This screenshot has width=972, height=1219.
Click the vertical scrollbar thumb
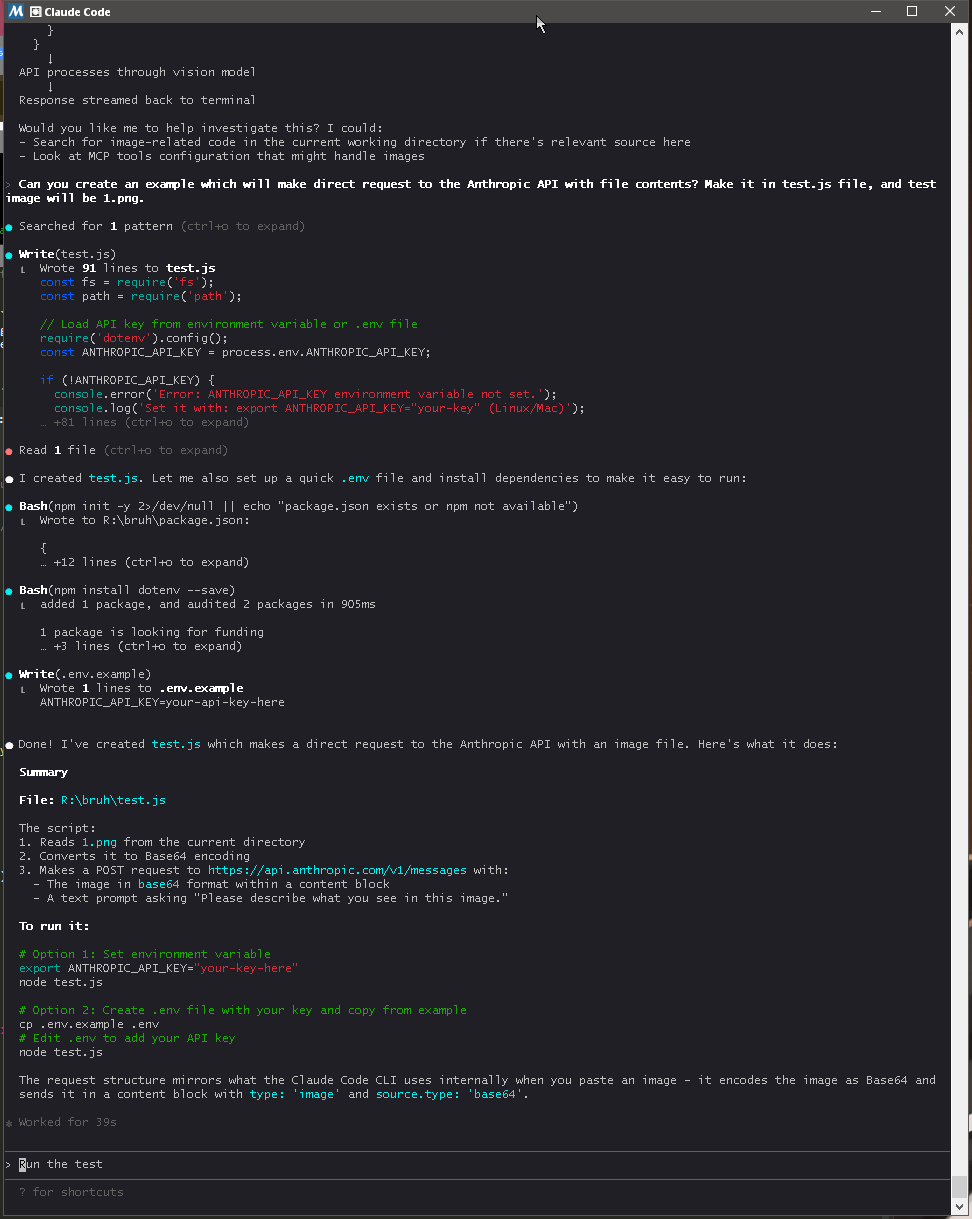(958, 1185)
